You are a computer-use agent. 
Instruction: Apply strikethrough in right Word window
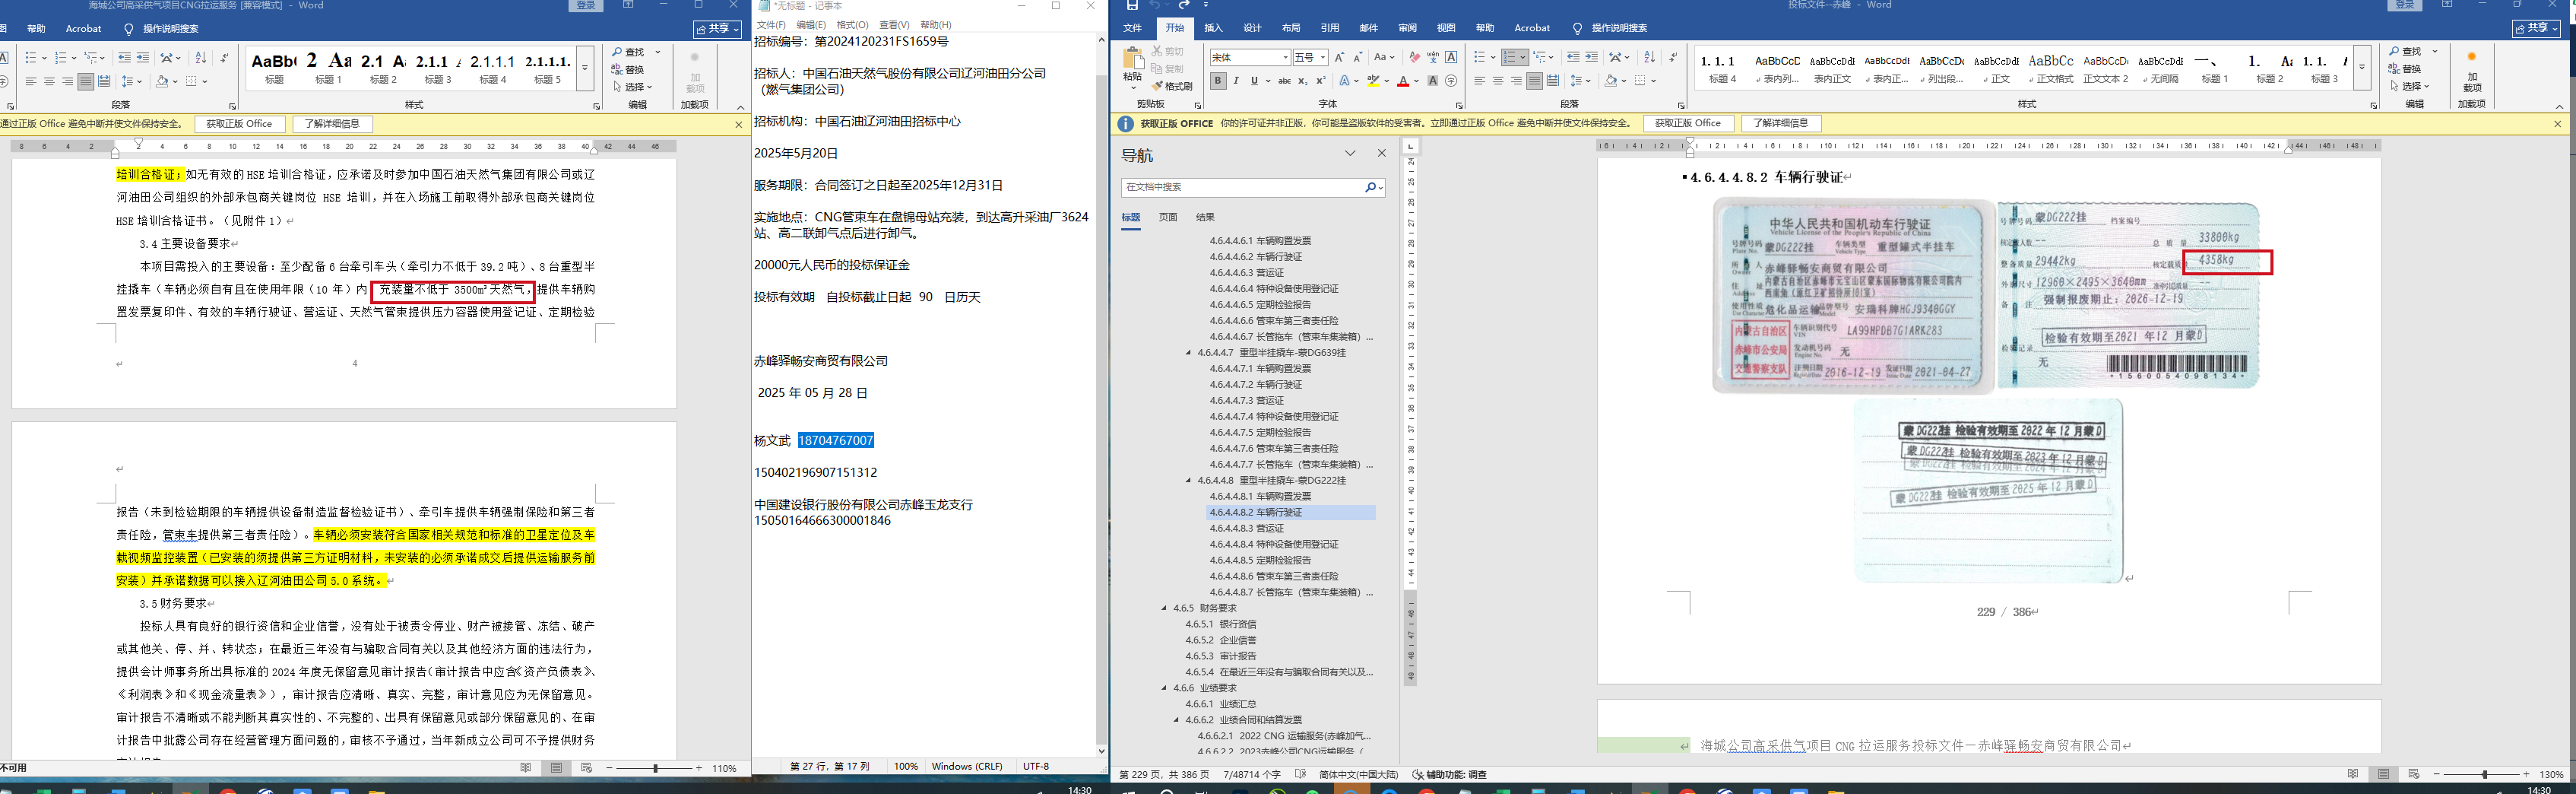pyautogui.click(x=1284, y=81)
